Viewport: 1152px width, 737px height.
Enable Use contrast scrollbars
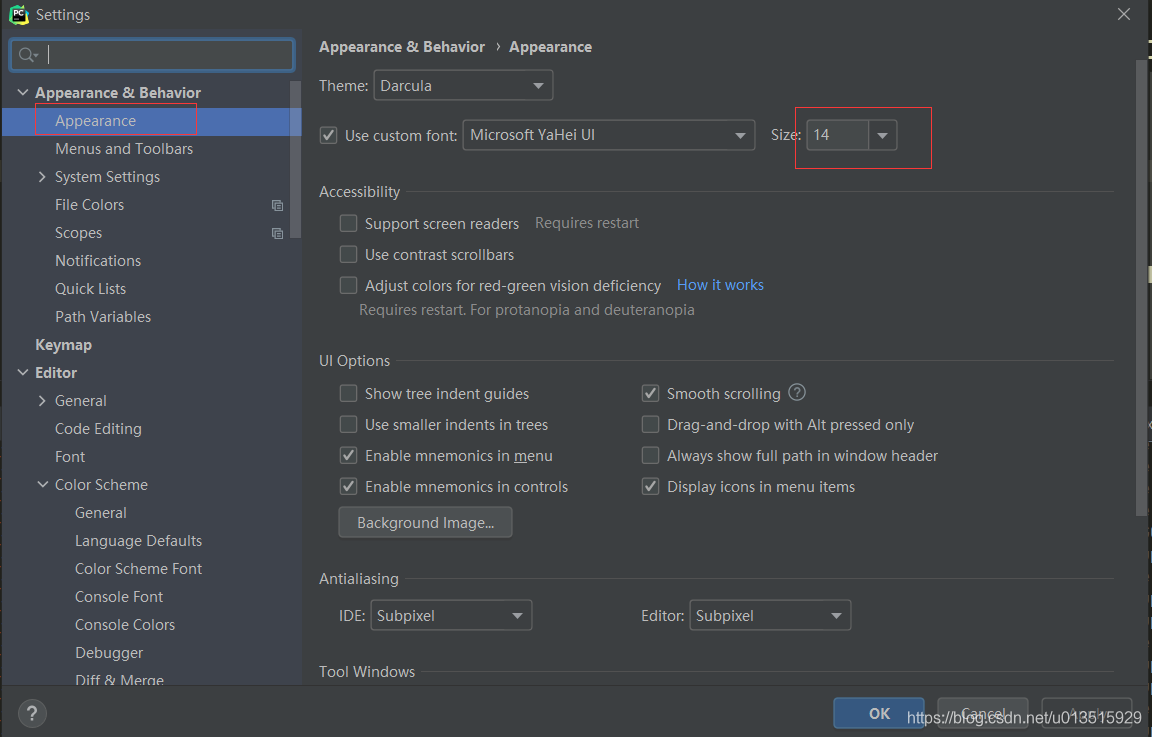(x=348, y=254)
